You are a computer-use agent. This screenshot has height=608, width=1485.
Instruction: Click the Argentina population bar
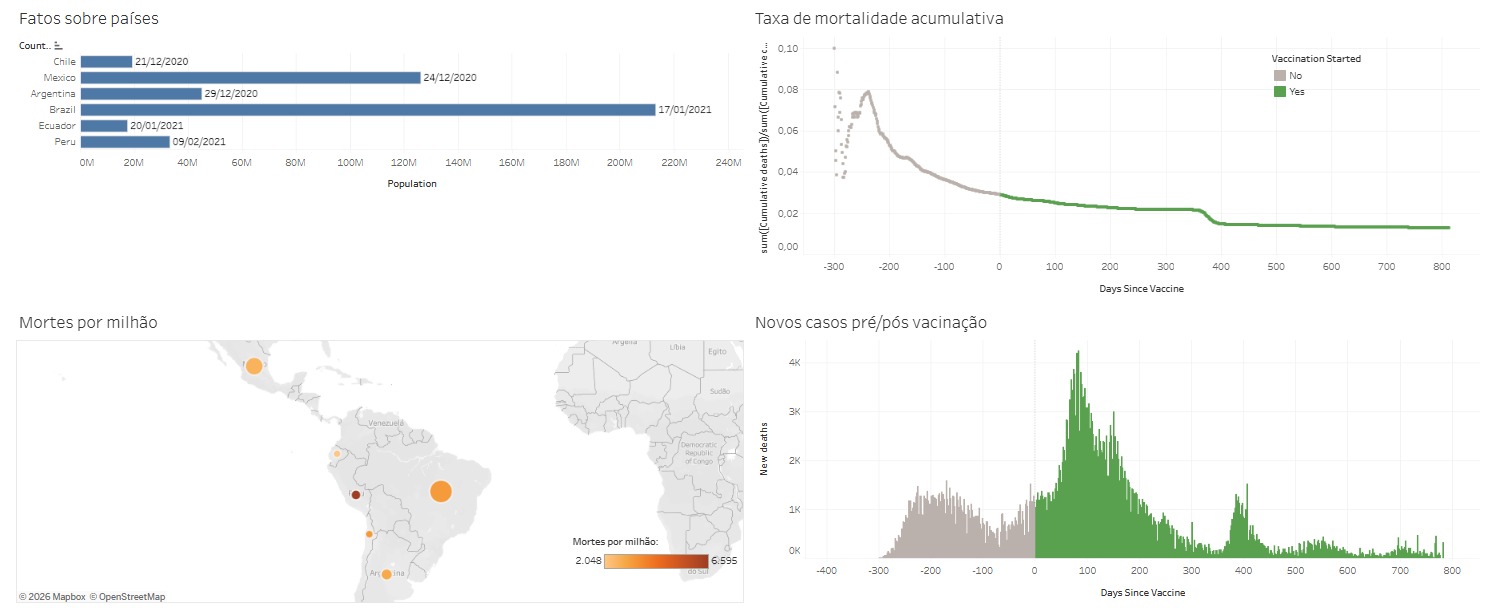pyautogui.click(x=141, y=94)
